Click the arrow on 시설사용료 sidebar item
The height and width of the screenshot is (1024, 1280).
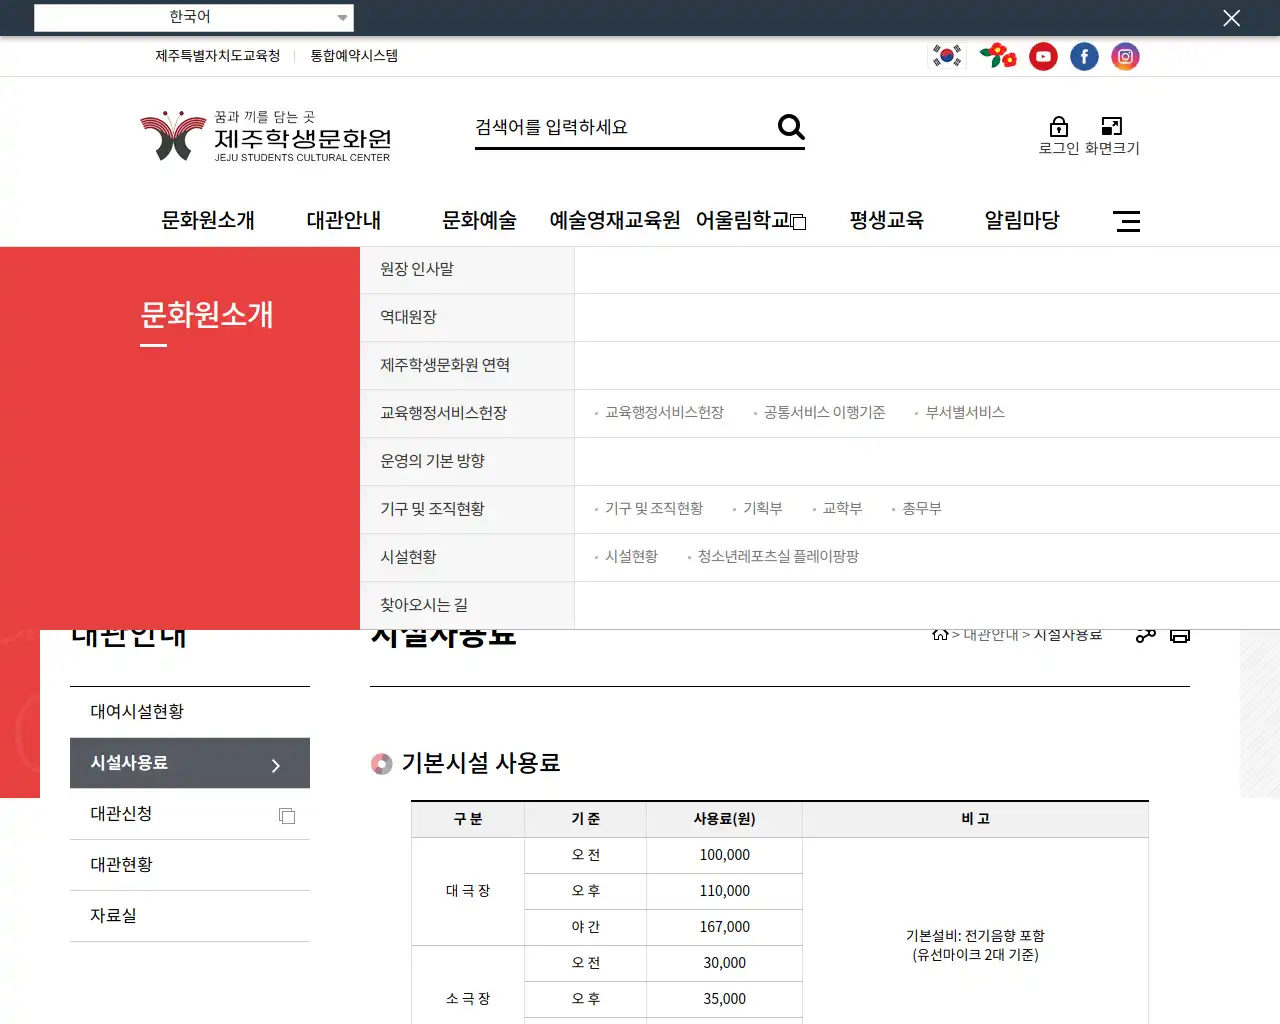tap(276, 765)
